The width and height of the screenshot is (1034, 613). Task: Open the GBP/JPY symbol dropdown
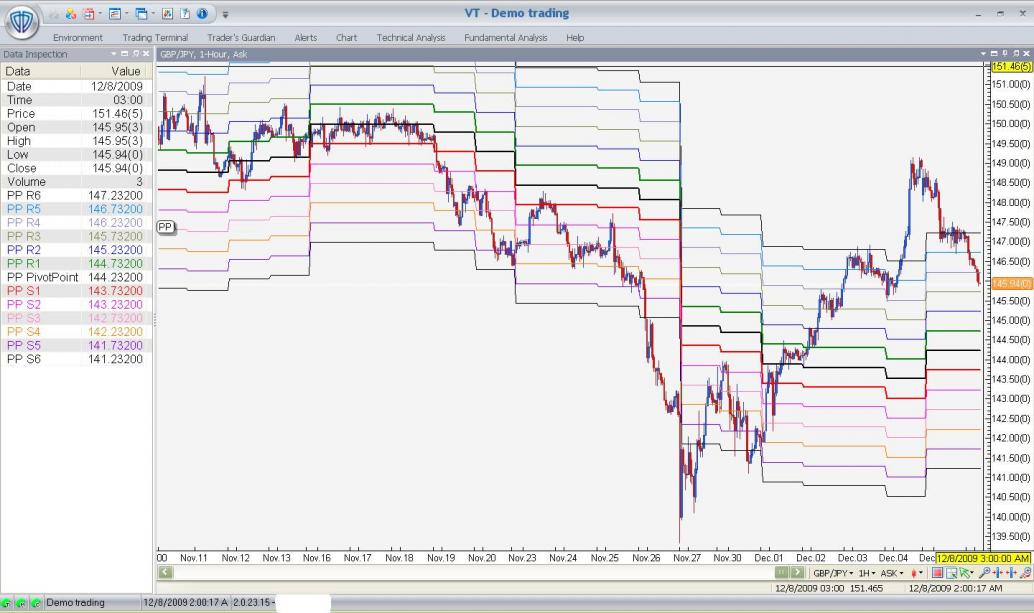click(x=833, y=573)
